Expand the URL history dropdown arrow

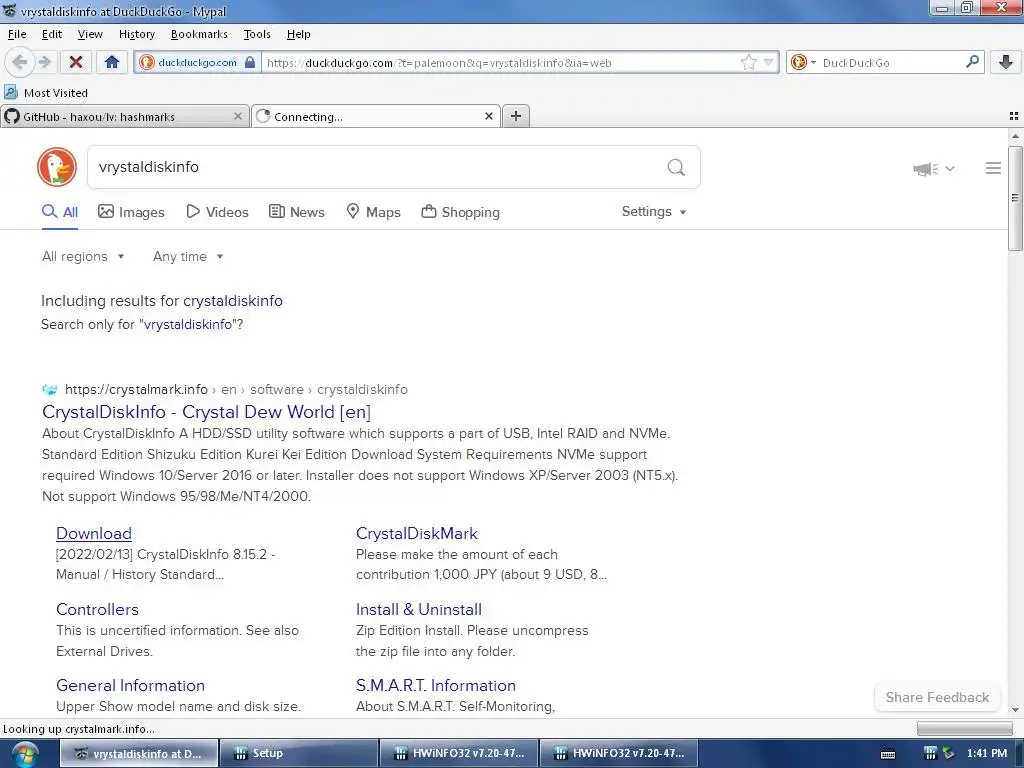[x=769, y=63]
